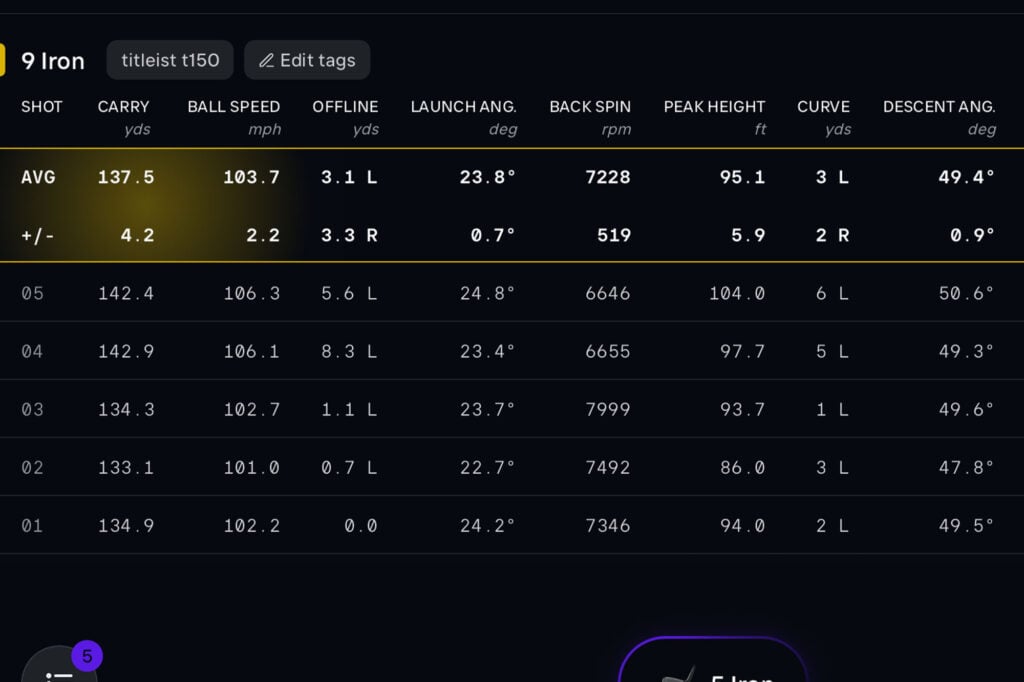Click the PEAK HEIGHT column header
The height and width of the screenshot is (682, 1024).
pyautogui.click(x=714, y=107)
